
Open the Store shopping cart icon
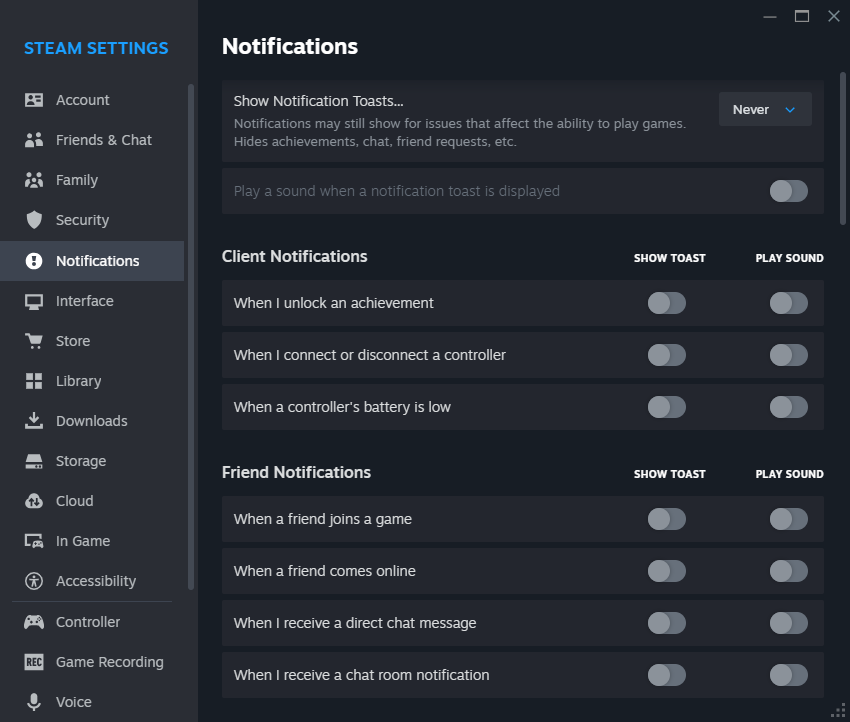(34, 341)
